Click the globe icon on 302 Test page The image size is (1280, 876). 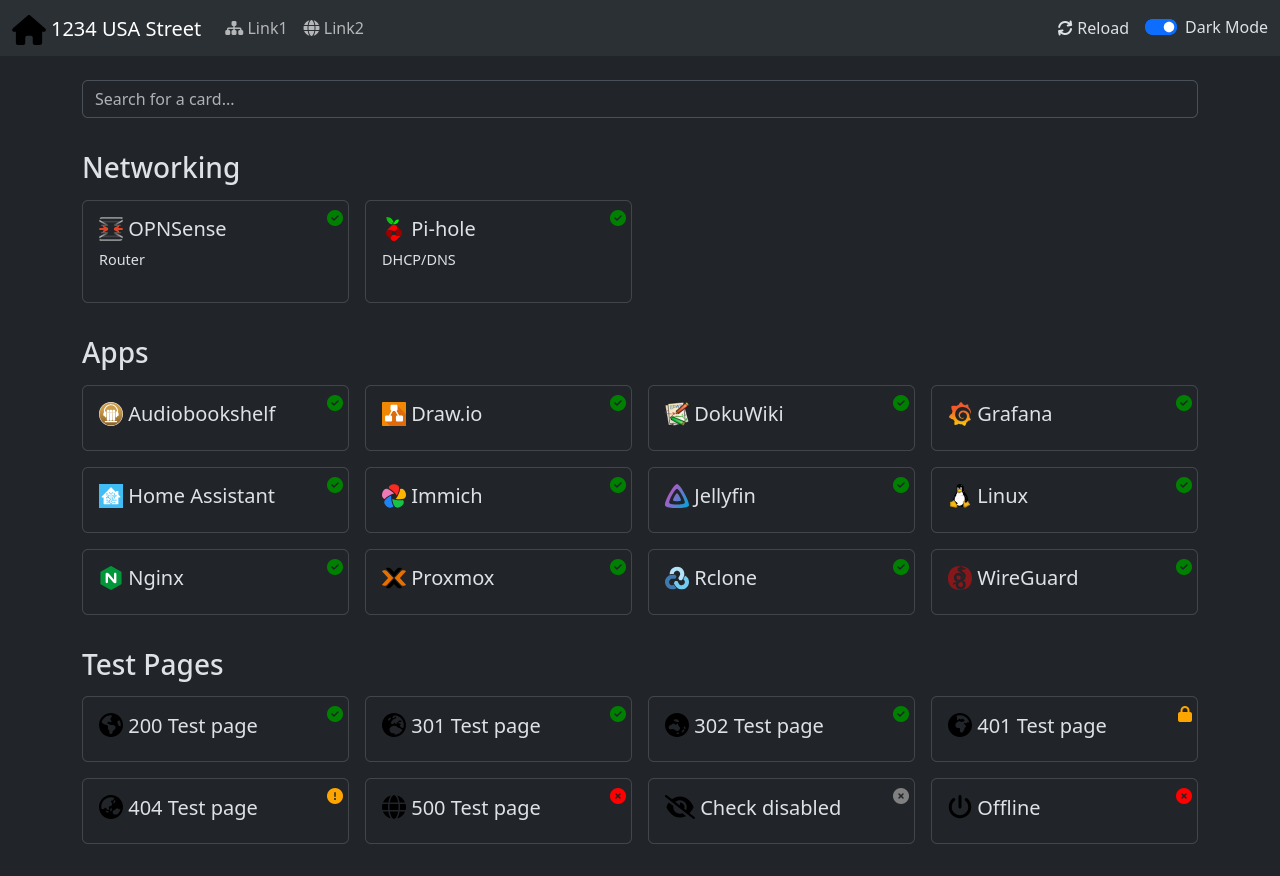click(677, 725)
